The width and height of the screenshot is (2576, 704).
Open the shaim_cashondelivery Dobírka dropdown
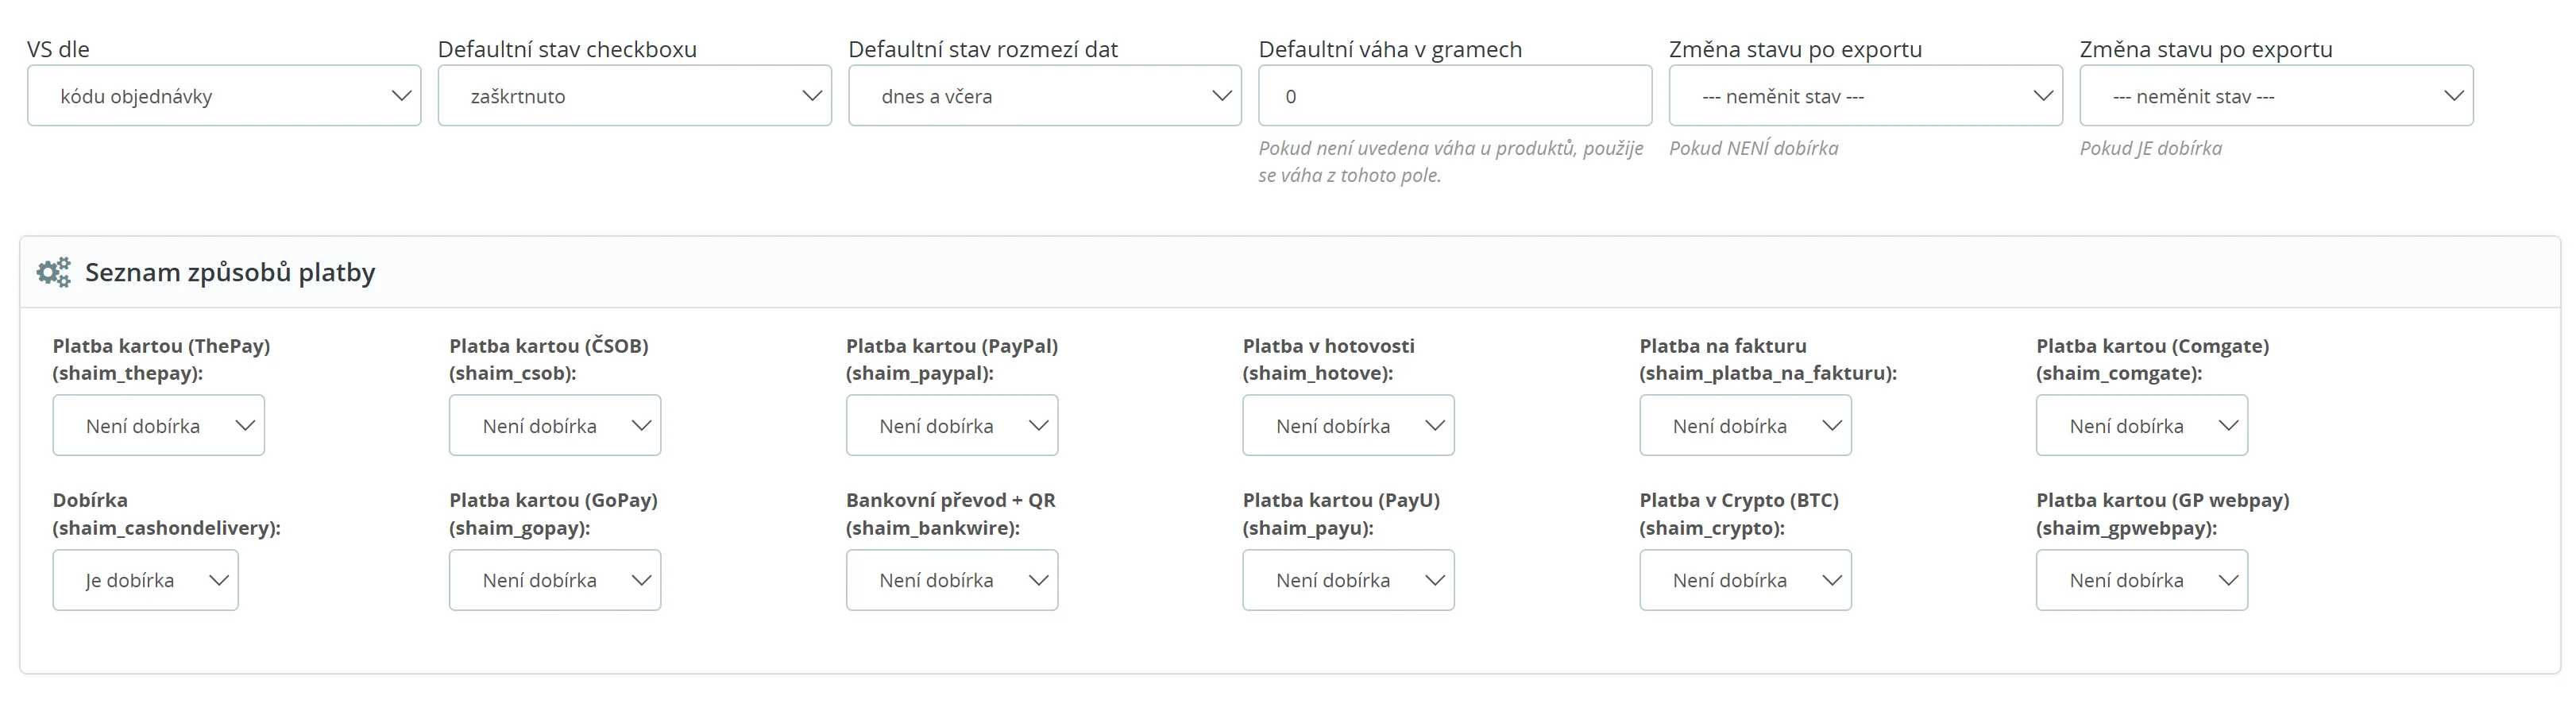point(145,580)
